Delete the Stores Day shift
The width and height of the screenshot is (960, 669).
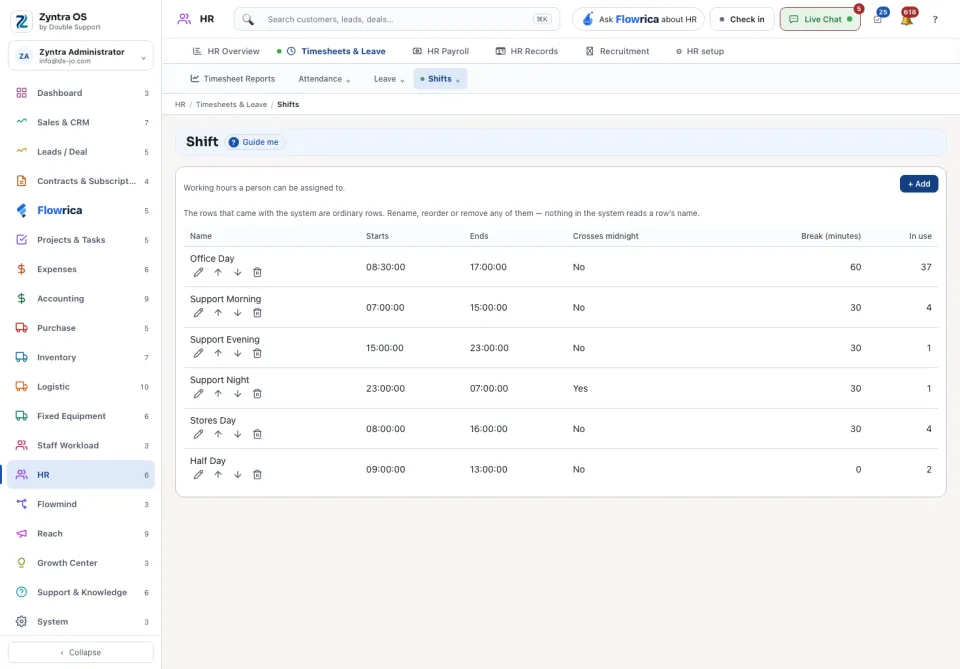257,434
